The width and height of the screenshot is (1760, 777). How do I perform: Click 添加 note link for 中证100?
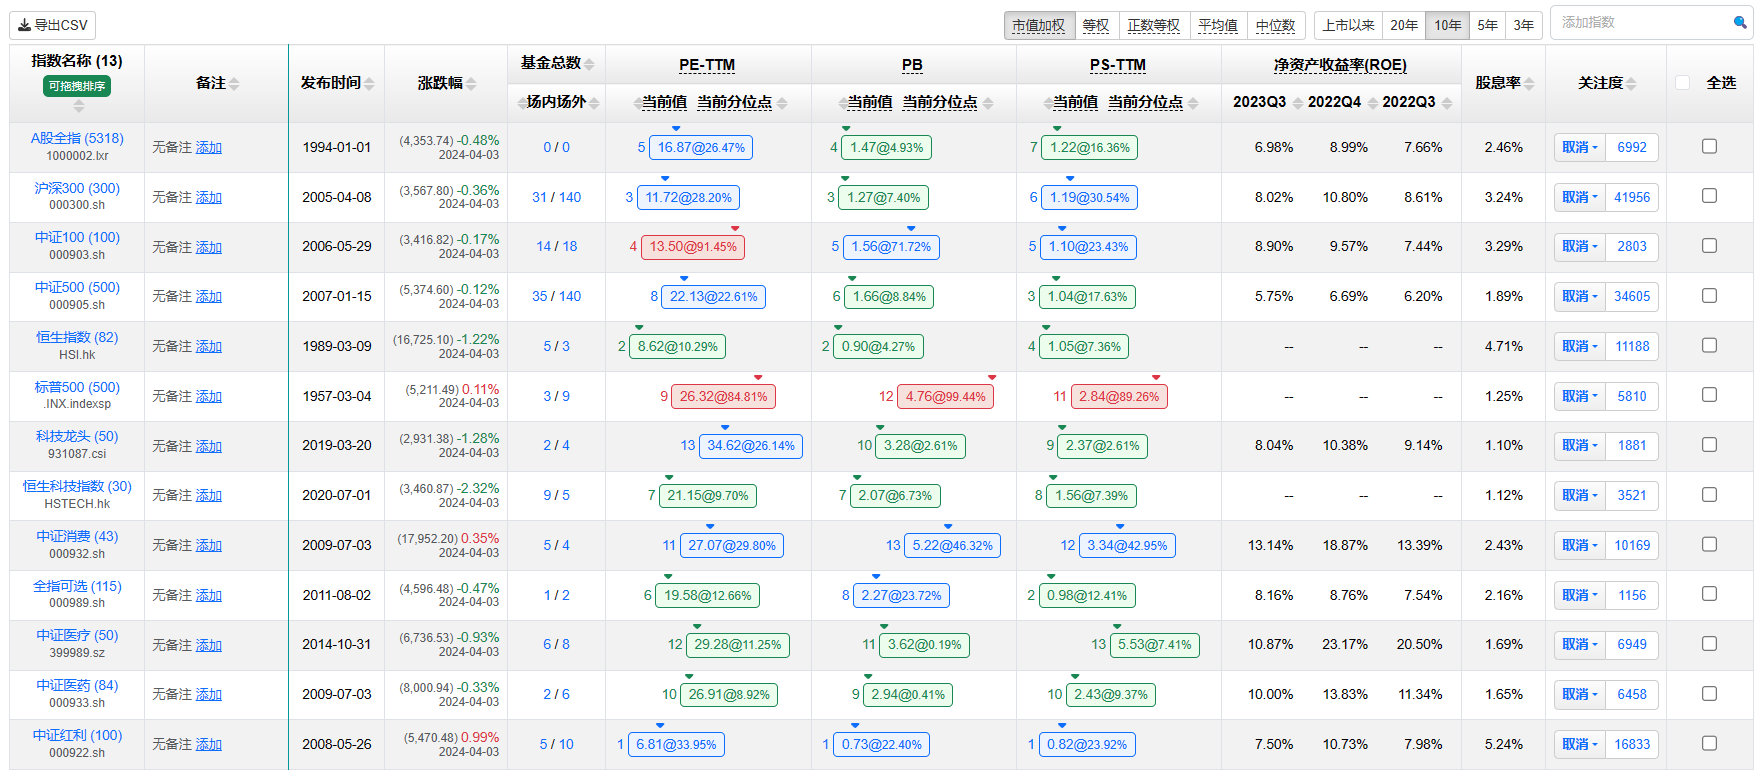209,247
